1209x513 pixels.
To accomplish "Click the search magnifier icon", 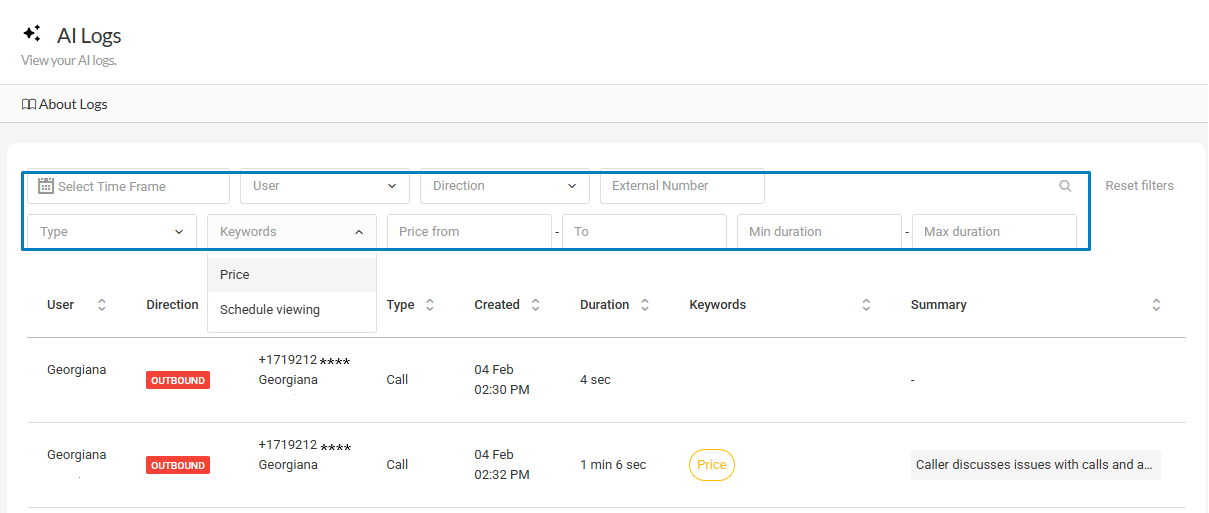I will (1065, 186).
